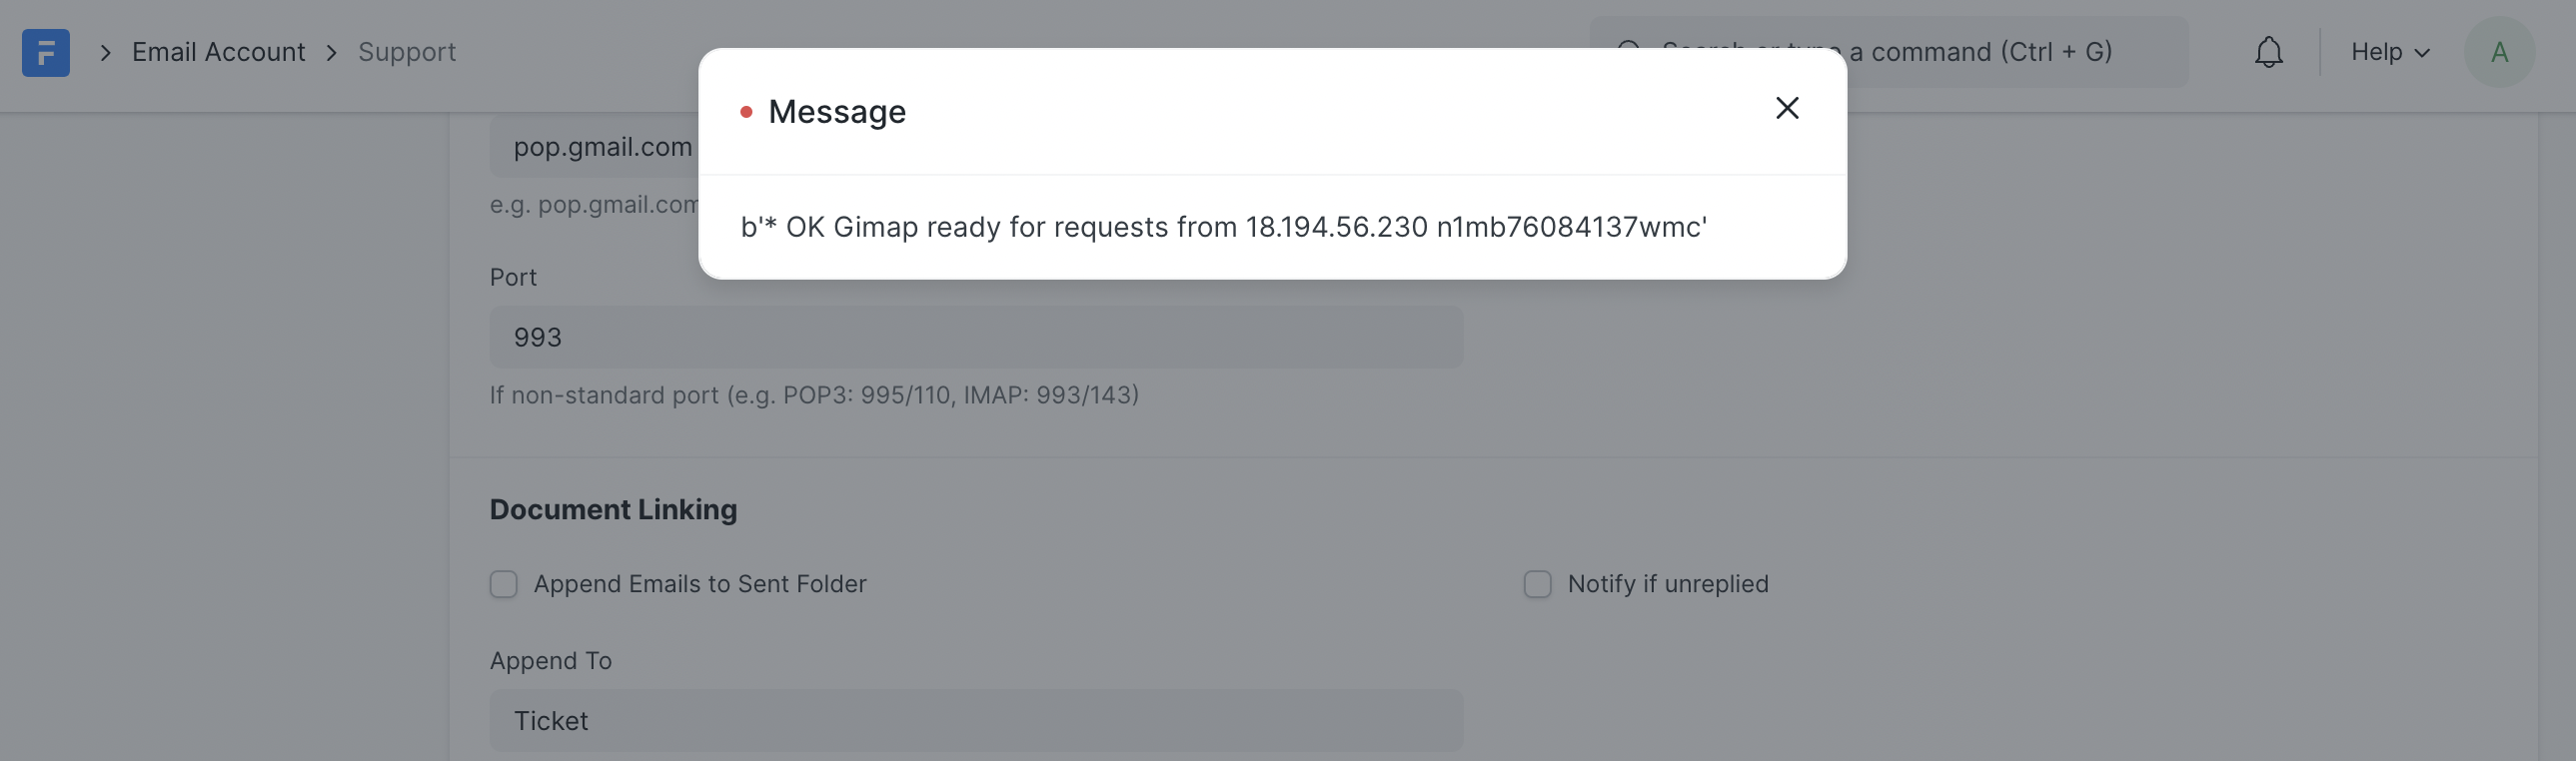Click the breadcrumb separator chevron after Email Account
Image resolution: width=2576 pixels, height=761 pixels.
pos(330,52)
